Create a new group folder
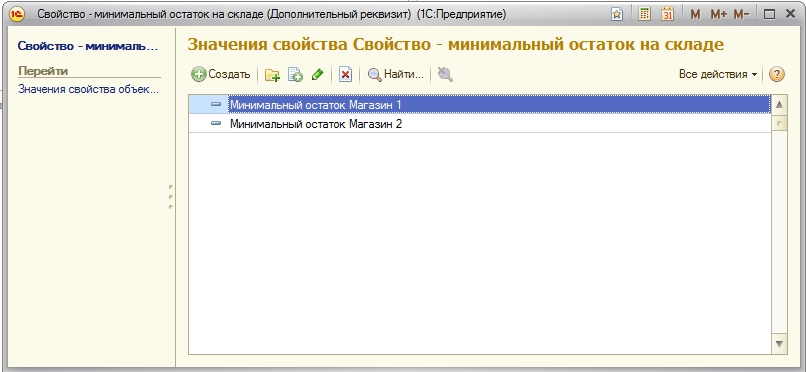The height and width of the screenshot is (372, 806). (x=272, y=75)
